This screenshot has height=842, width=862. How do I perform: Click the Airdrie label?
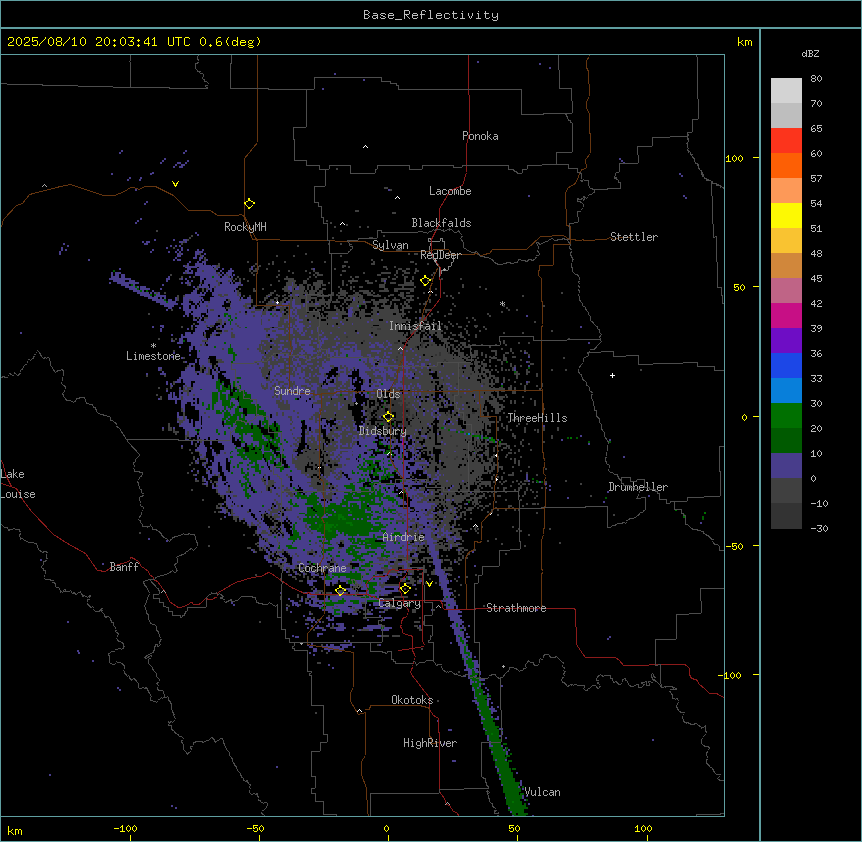tap(404, 537)
